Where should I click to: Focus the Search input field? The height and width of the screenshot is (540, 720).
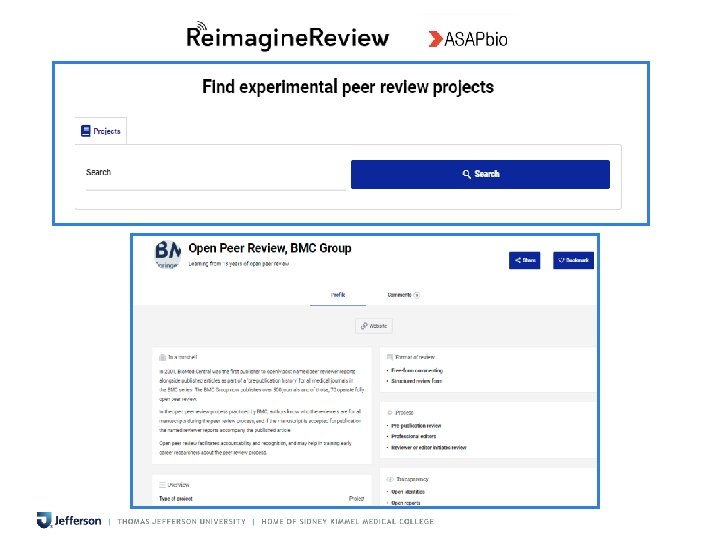(215, 174)
